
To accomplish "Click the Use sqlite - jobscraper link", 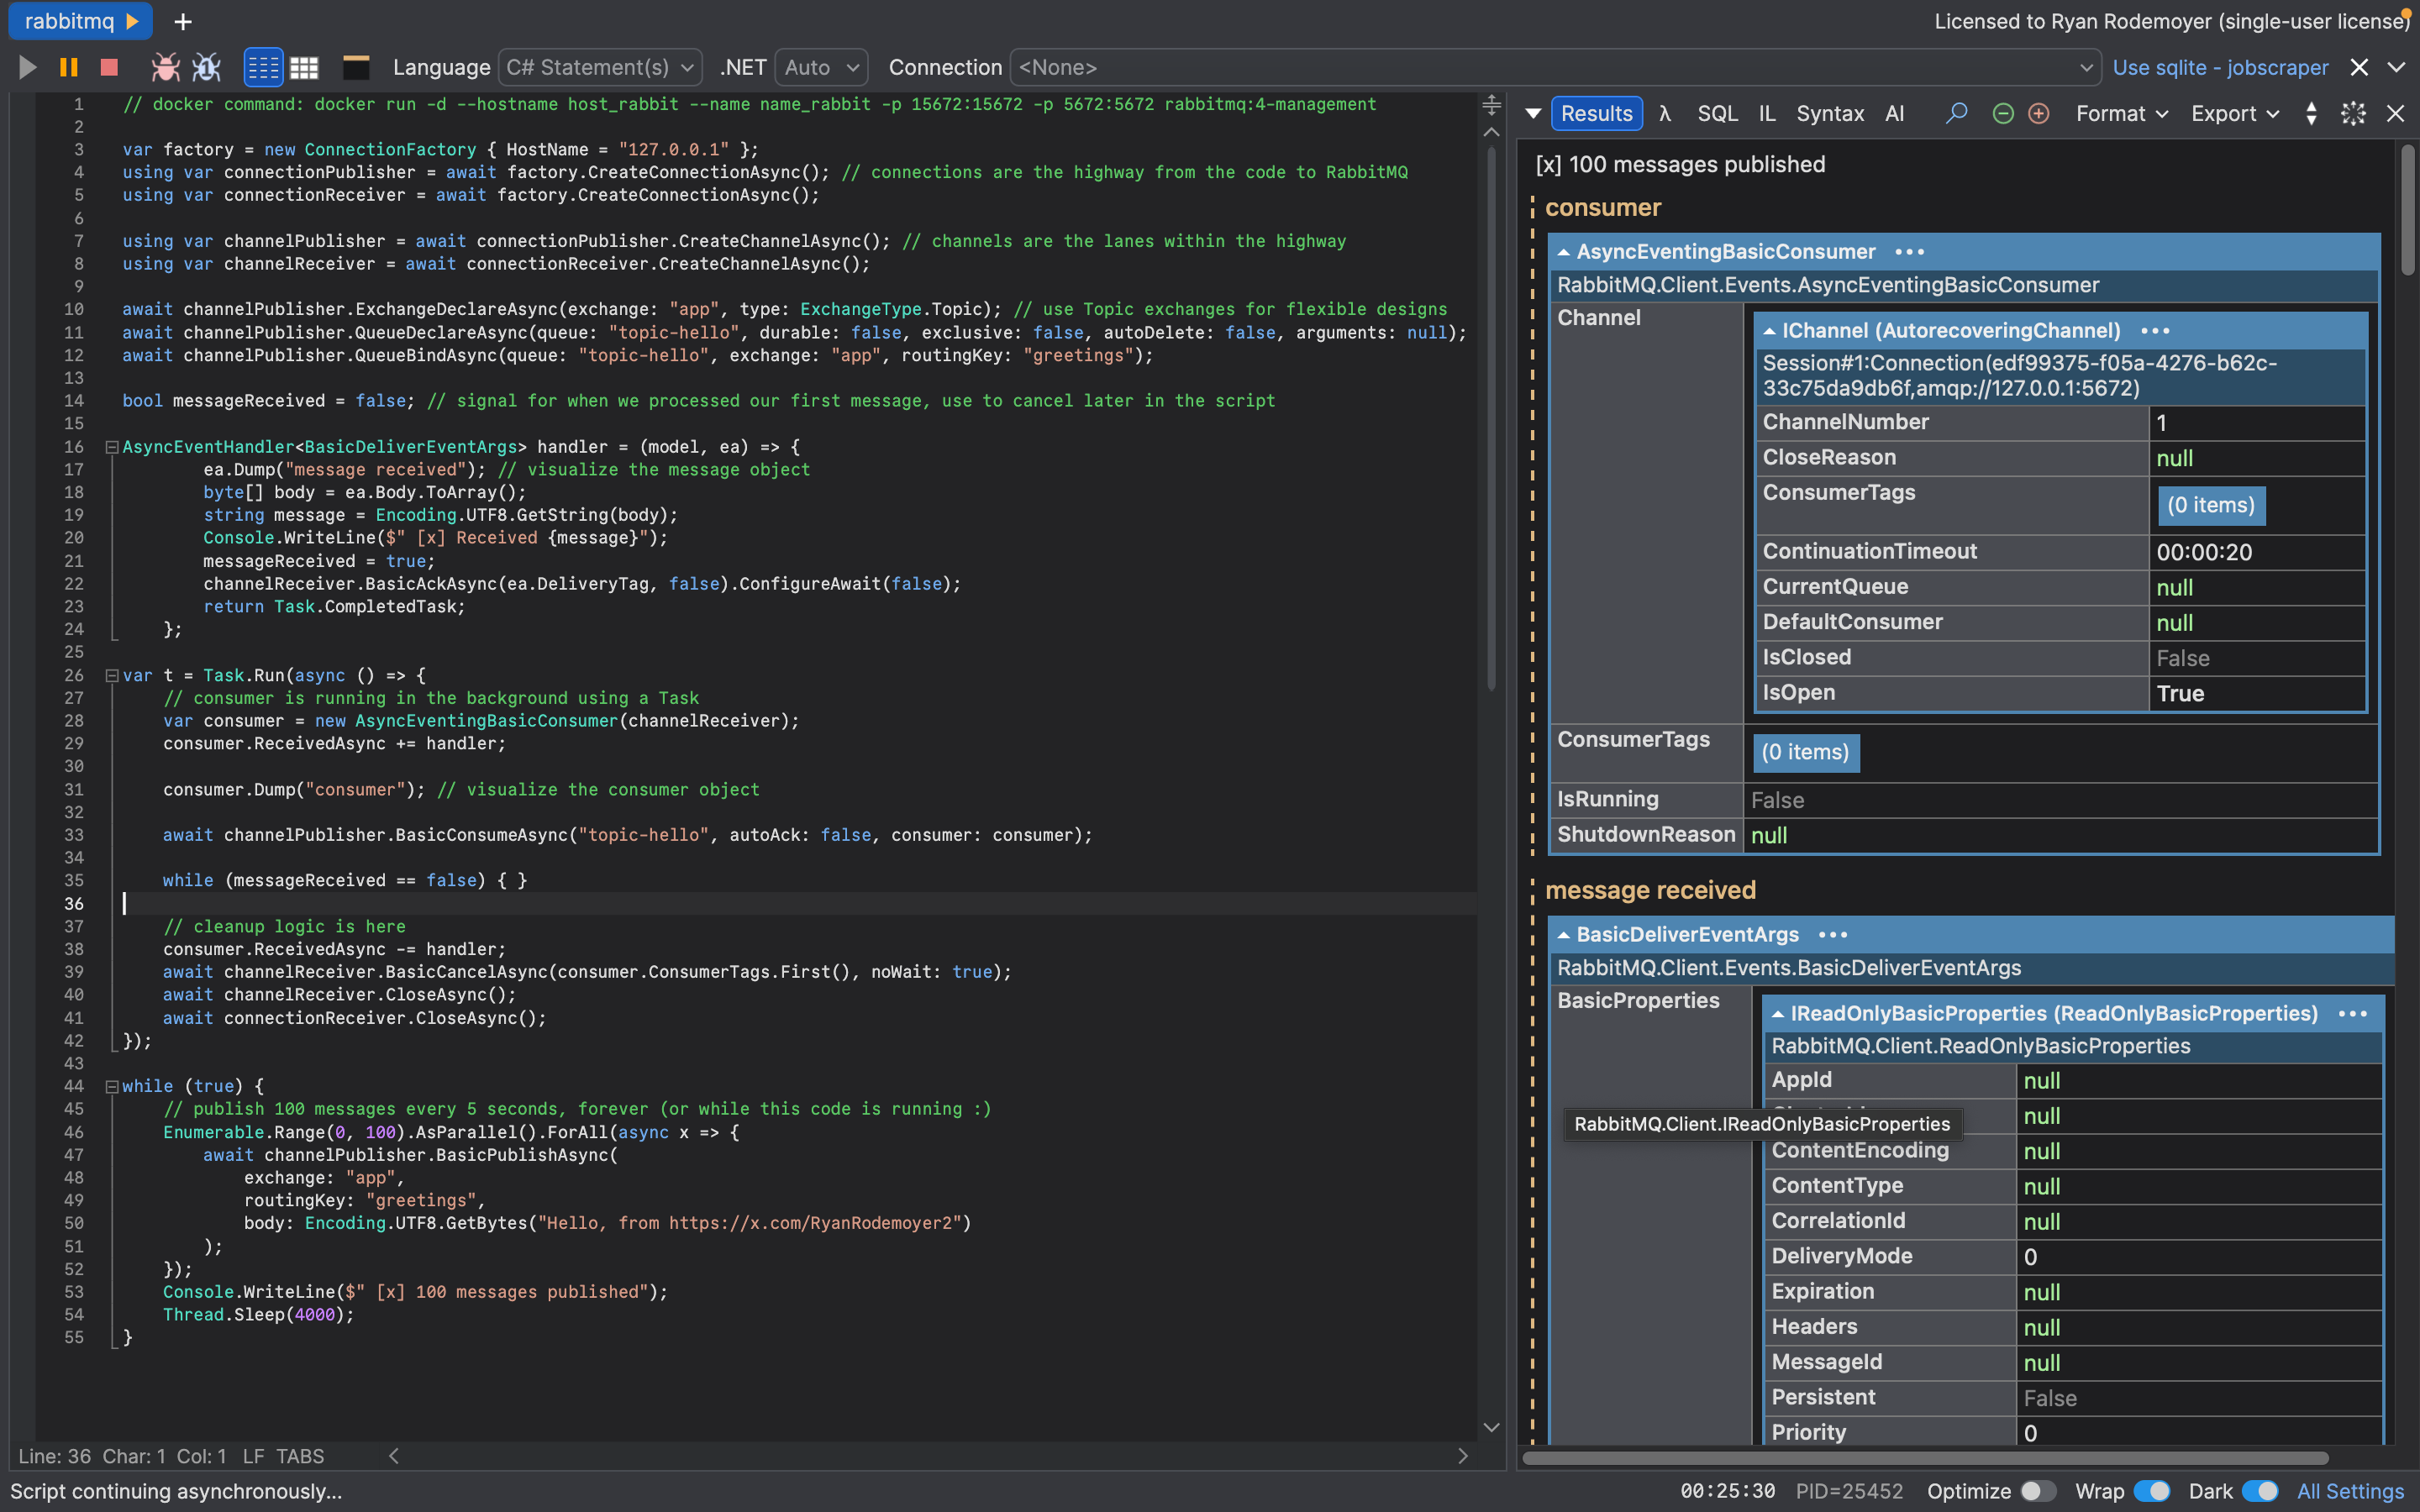I will (x=2220, y=67).
